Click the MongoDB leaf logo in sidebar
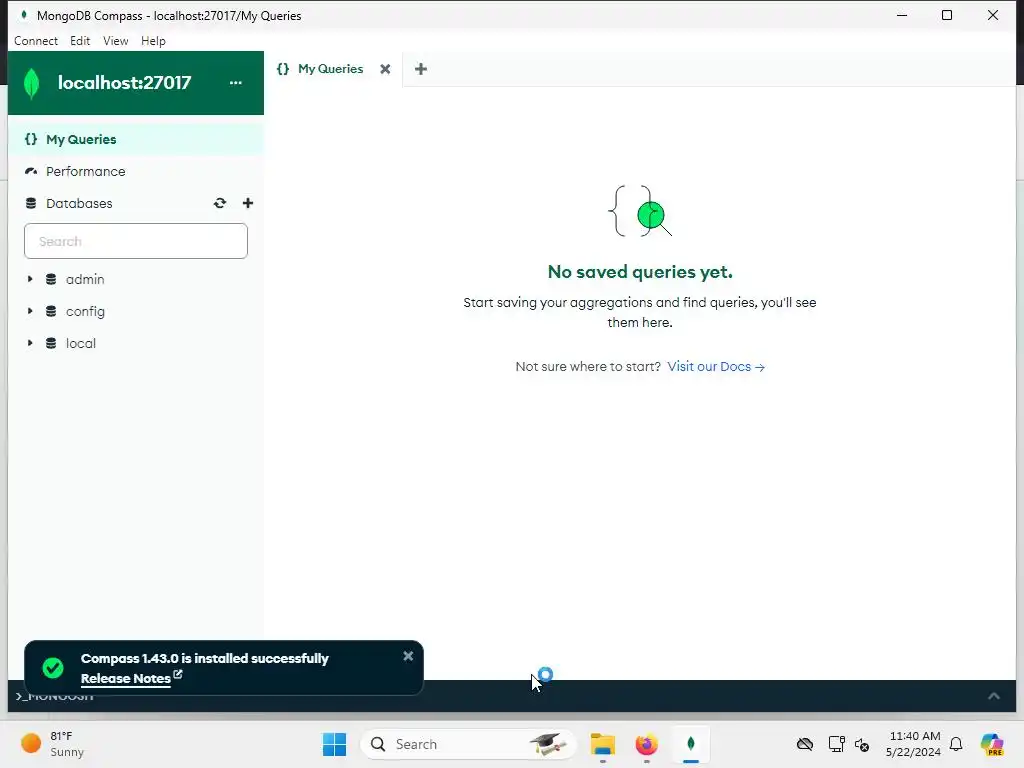The image size is (1024, 768). coord(31,84)
